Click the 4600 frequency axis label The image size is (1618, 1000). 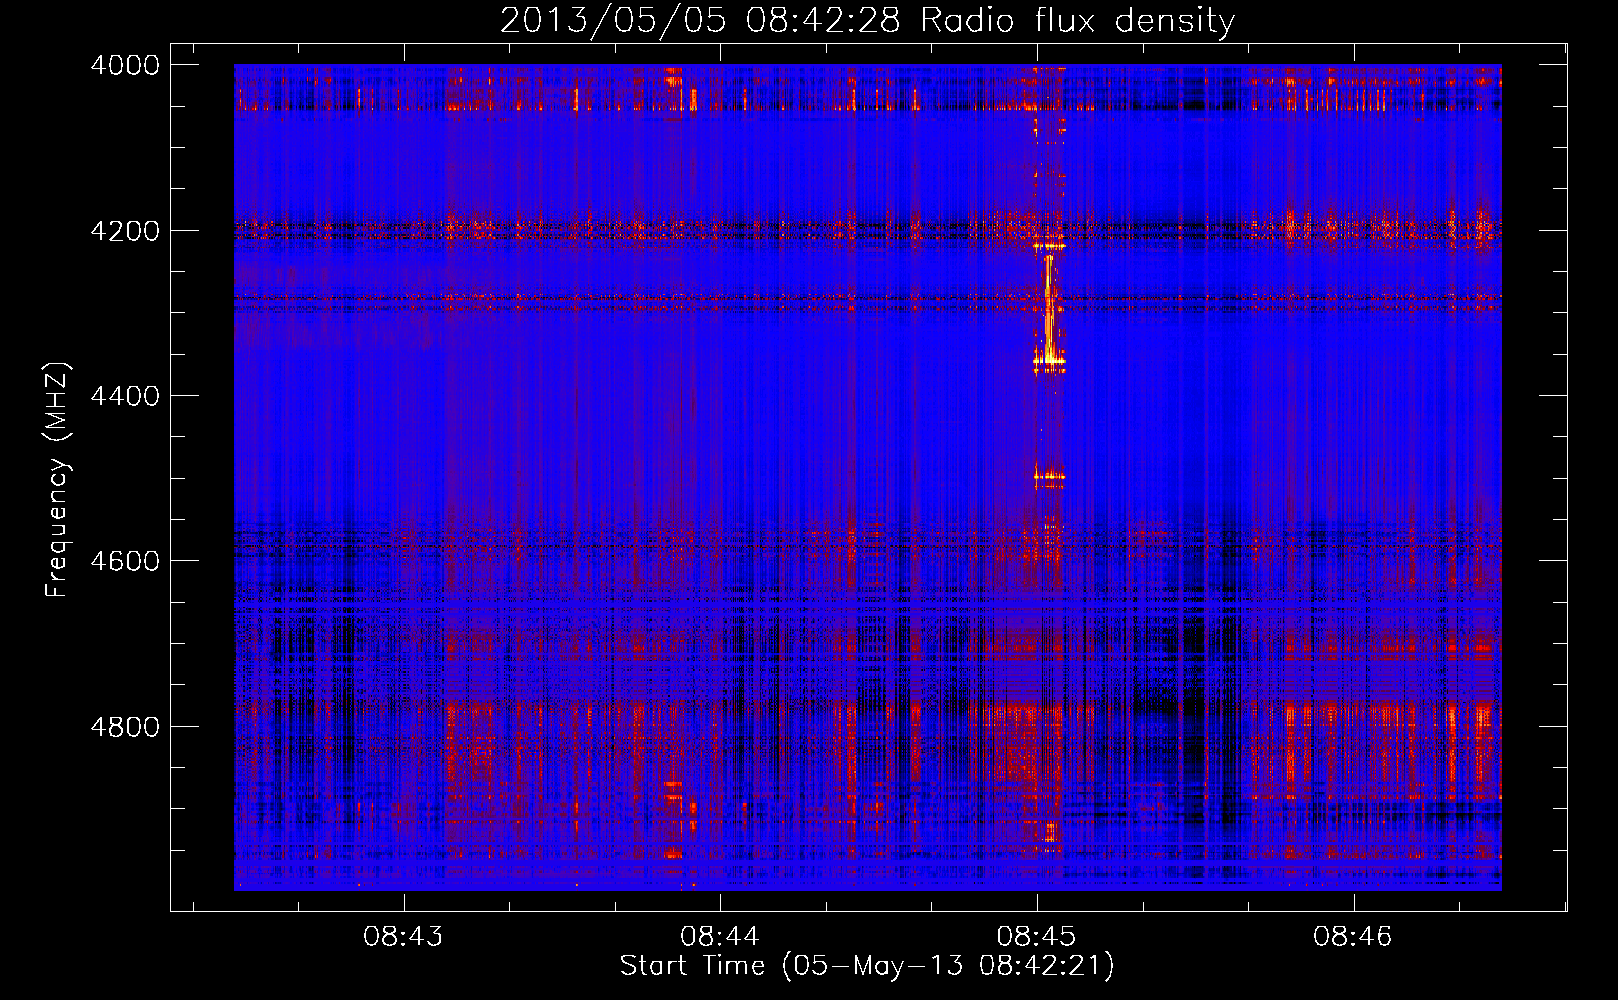click(125, 561)
